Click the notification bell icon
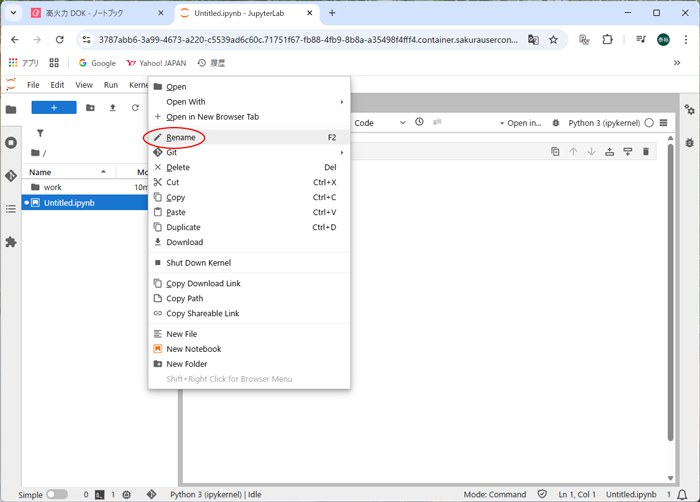The height and width of the screenshot is (502, 700). tap(682, 494)
